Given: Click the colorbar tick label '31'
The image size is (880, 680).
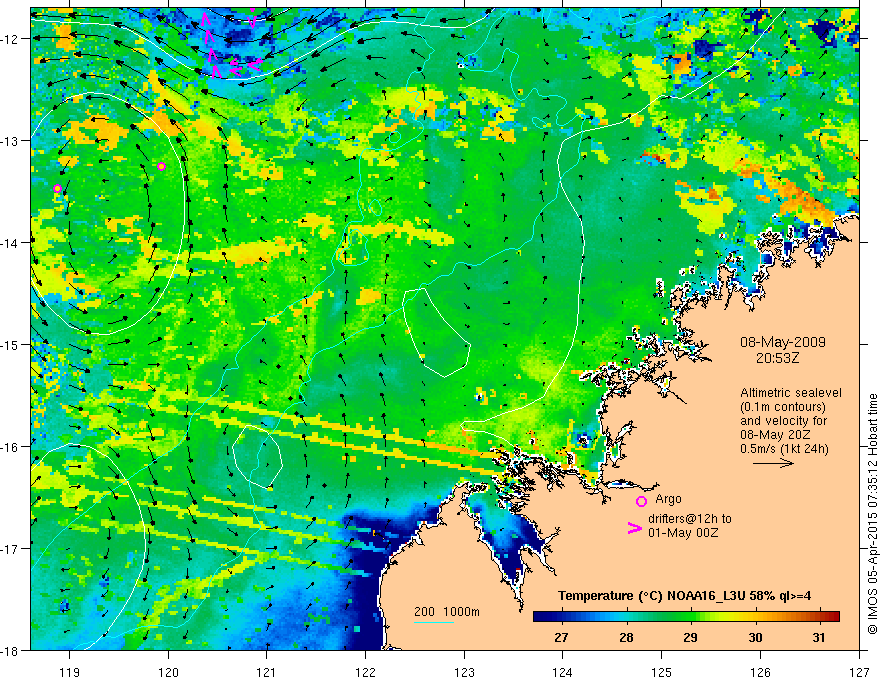Looking at the screenshot, I should (x=819, y=637).
